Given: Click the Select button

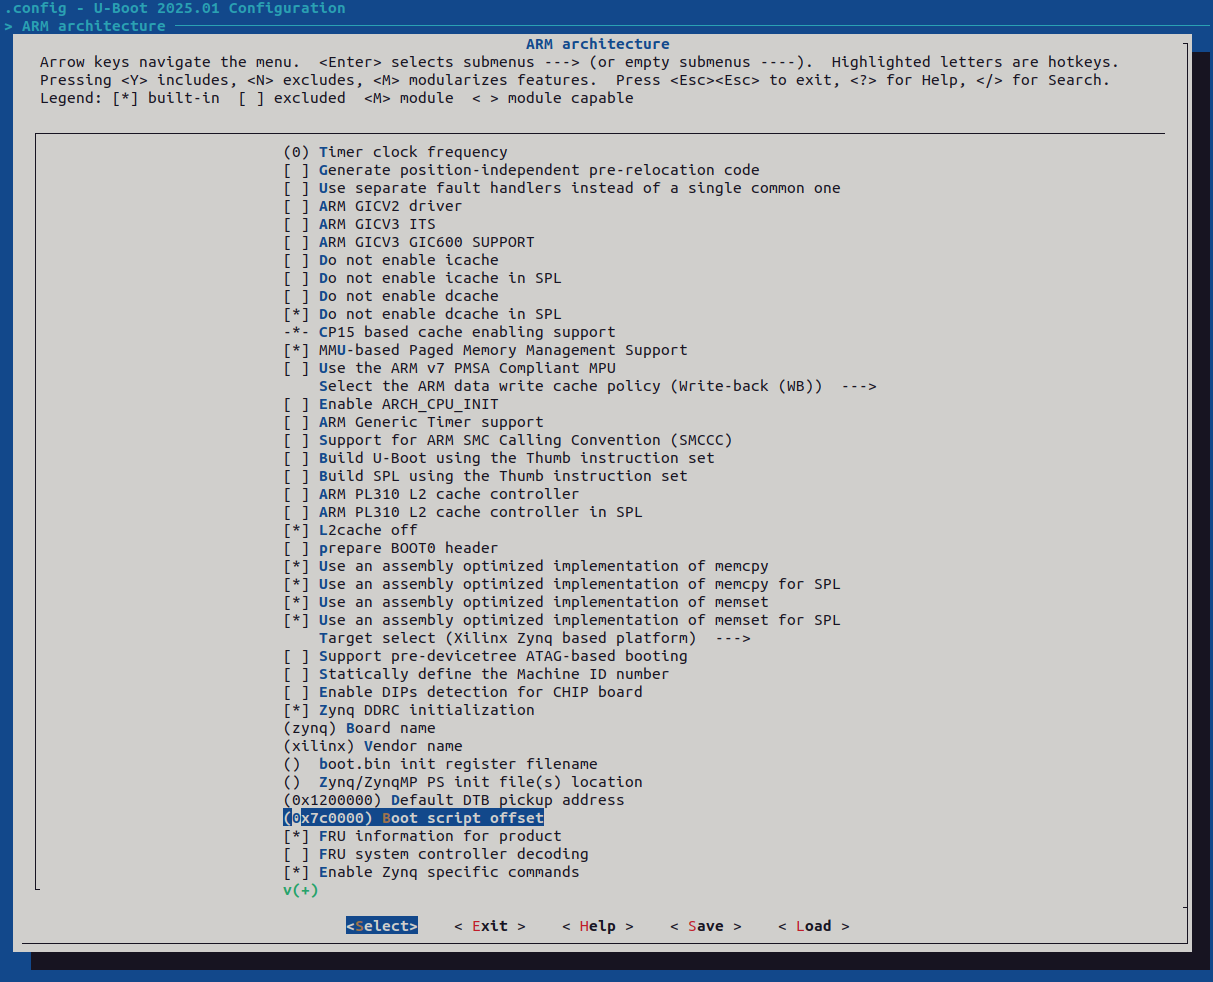Looking at the screenshot, I should (x=382, y=926).
